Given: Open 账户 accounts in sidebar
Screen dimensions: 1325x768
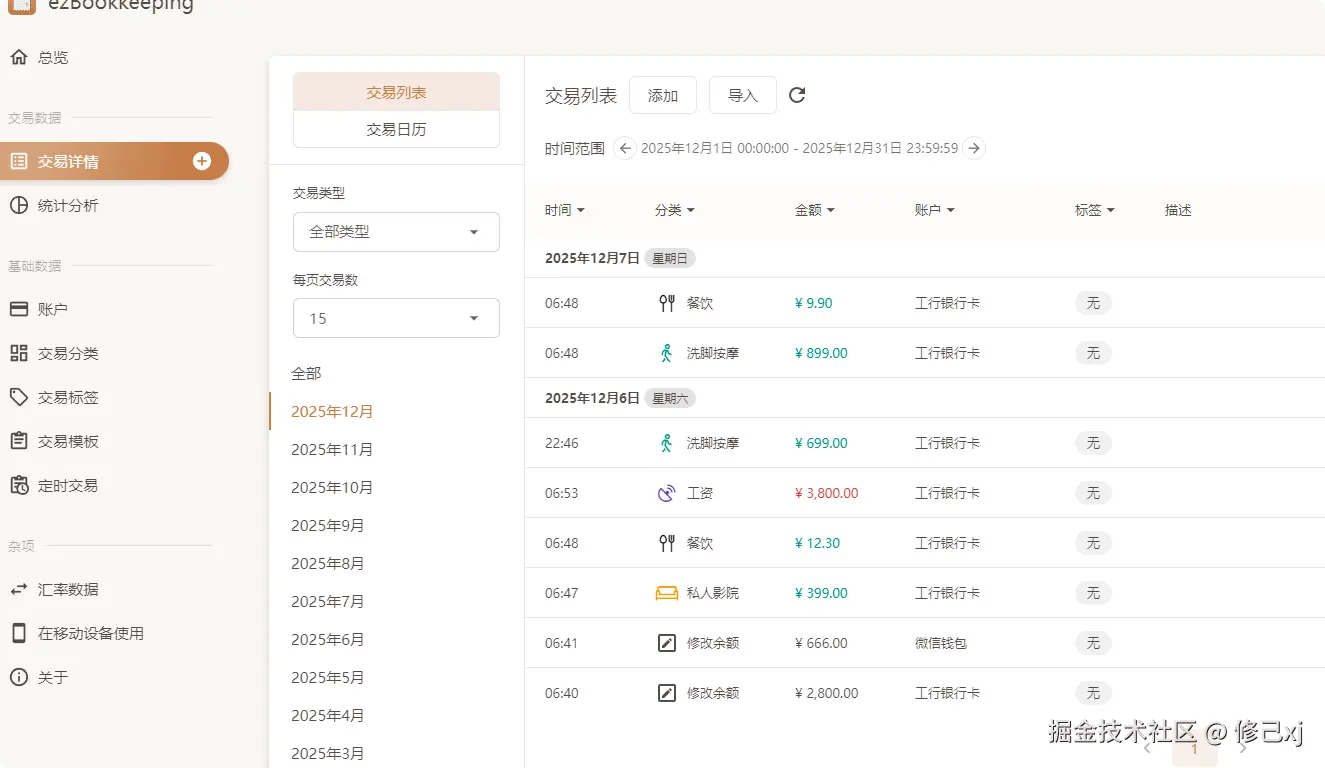Looking at the screenshot, I should [52, 310].
